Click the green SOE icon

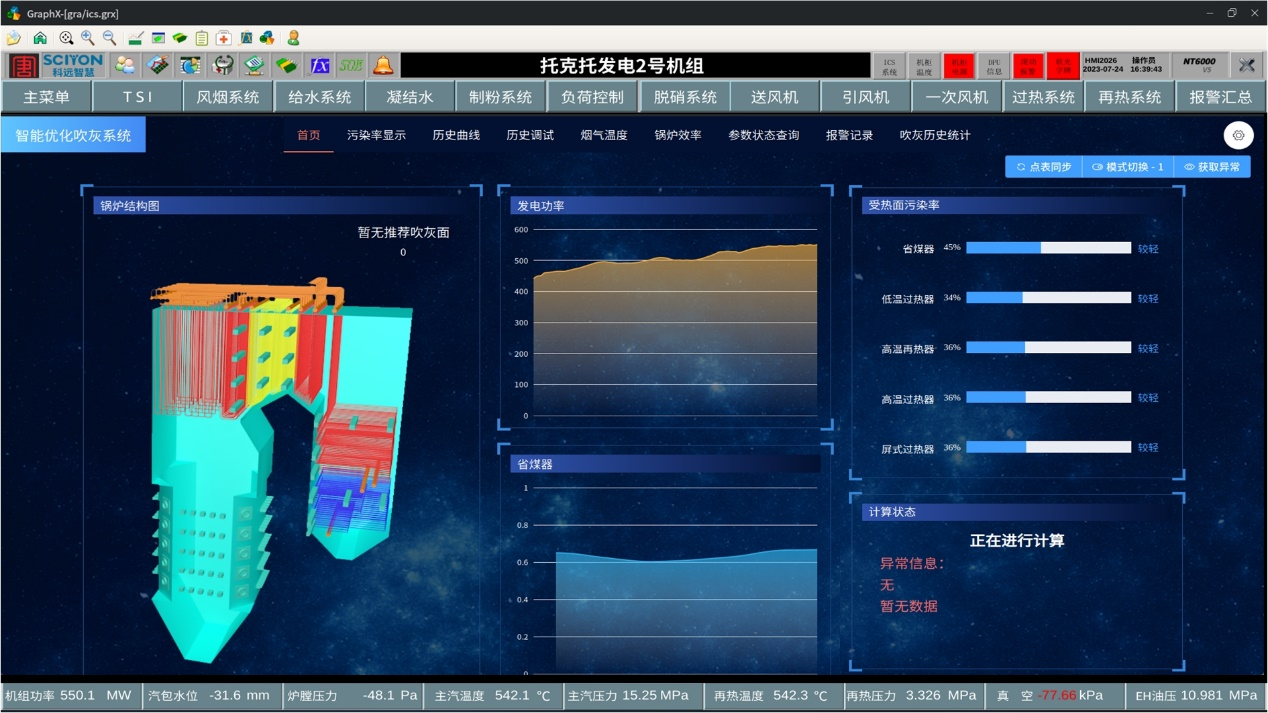(x=351, y=66)
